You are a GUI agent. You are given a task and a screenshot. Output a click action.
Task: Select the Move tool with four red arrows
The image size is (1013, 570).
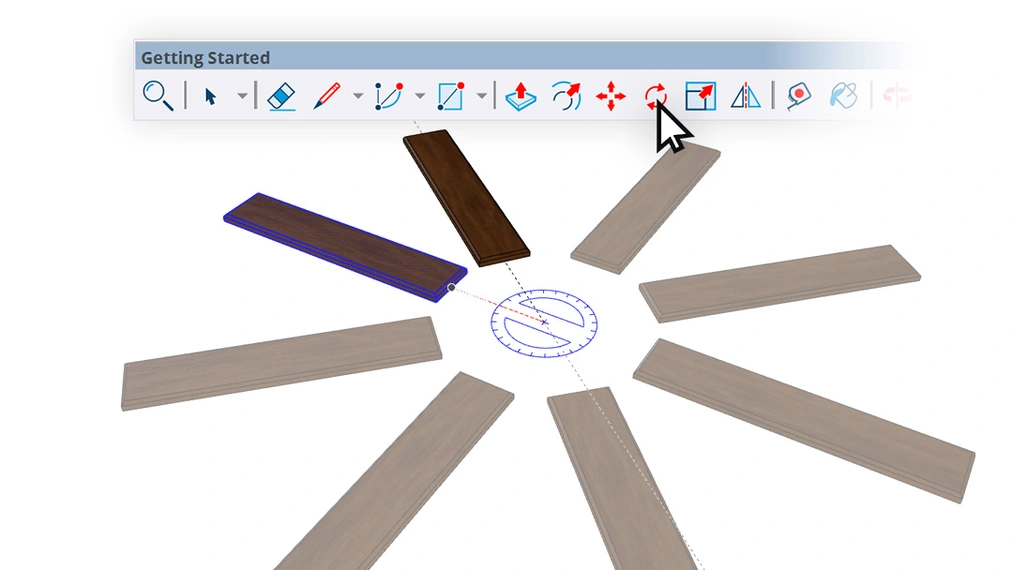610,96
